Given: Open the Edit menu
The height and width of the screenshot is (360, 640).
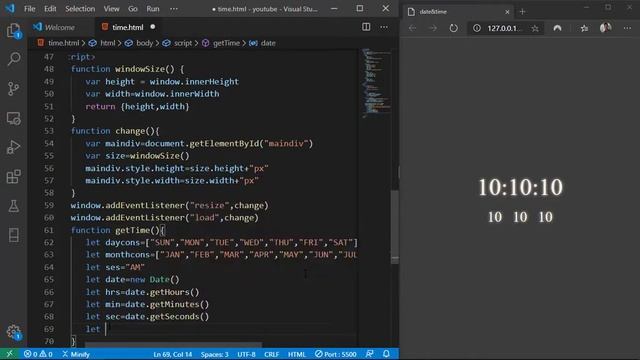Looking at the screenshot, I should click(50, 9).
